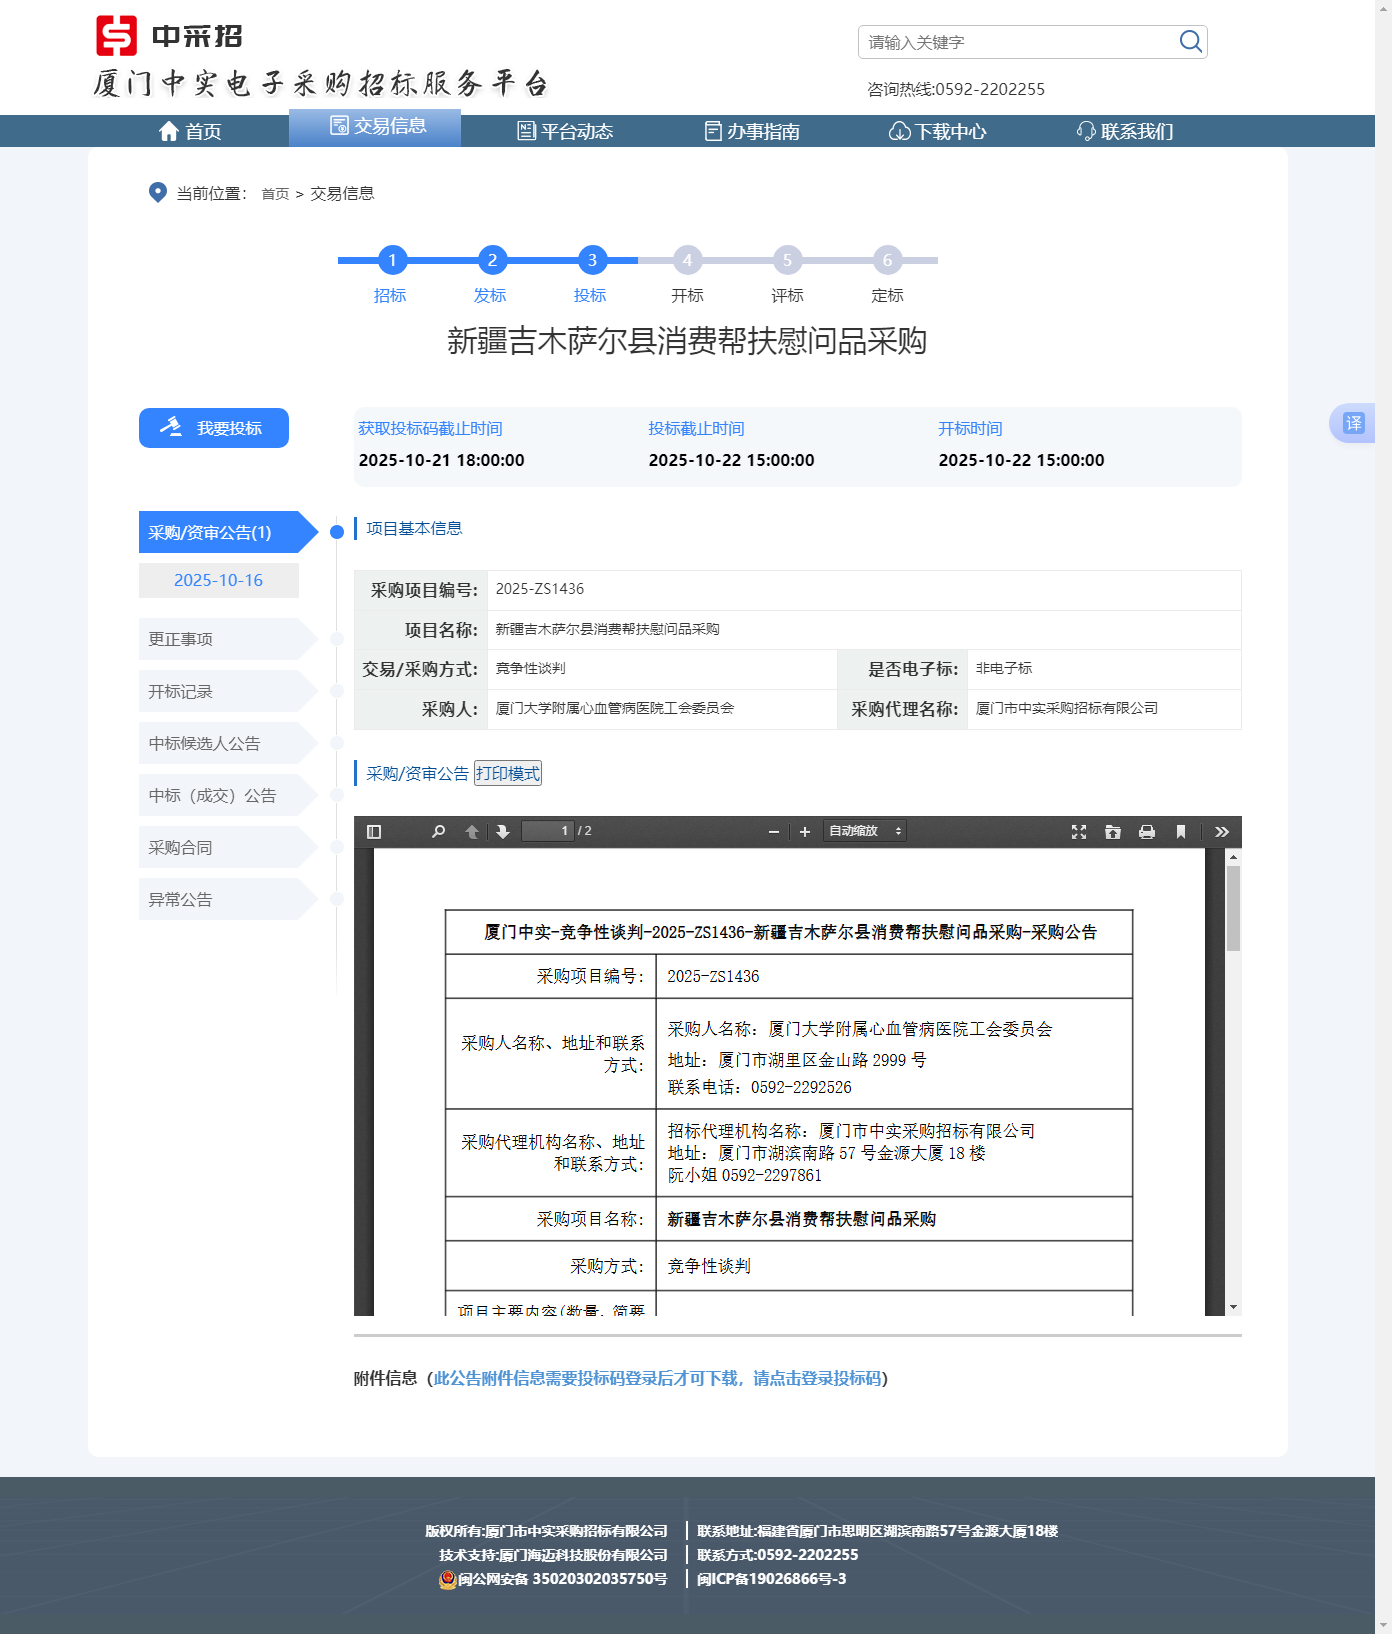Zoom out the PDF document
Screen dimensions: 1392x1634
774,832
